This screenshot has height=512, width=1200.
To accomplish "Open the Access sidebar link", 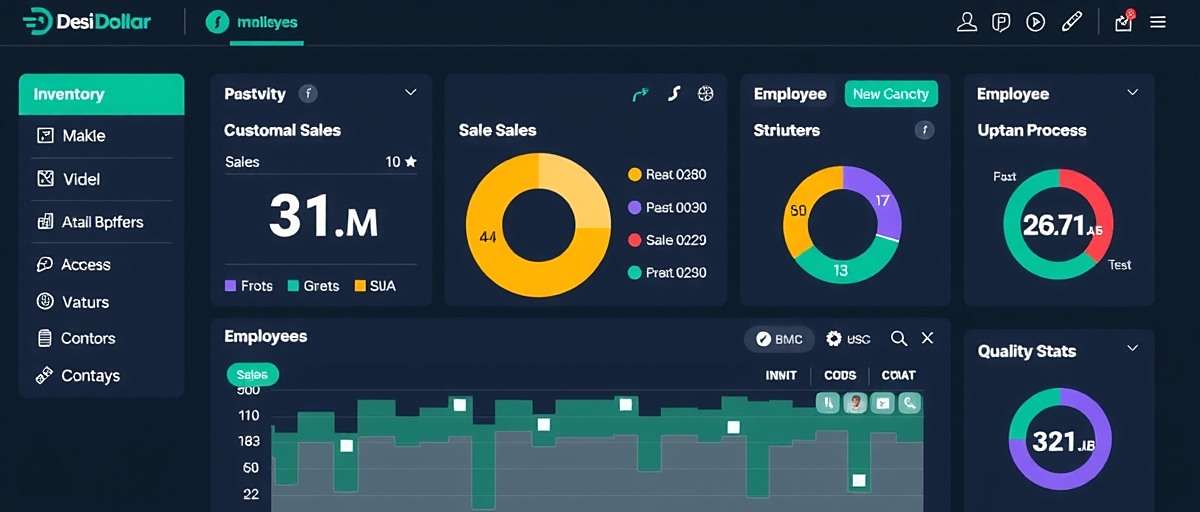I will tap(86, 265).
